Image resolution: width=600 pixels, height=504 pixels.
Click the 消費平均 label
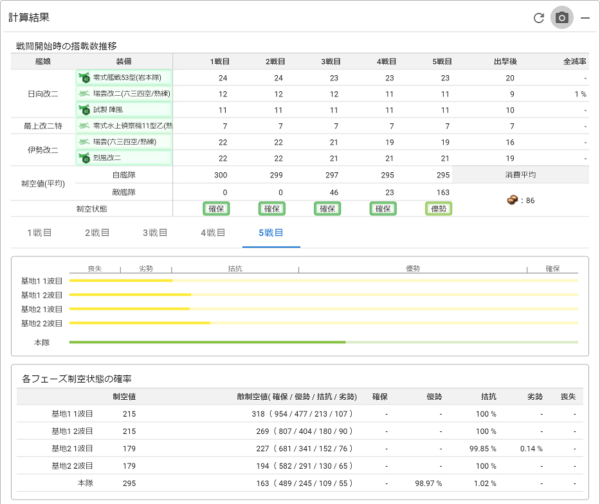point(520,175)
